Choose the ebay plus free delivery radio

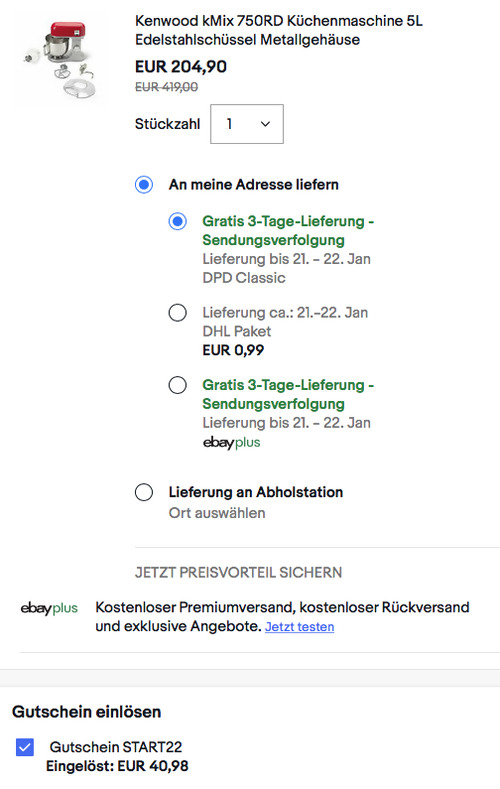point(178,385)
